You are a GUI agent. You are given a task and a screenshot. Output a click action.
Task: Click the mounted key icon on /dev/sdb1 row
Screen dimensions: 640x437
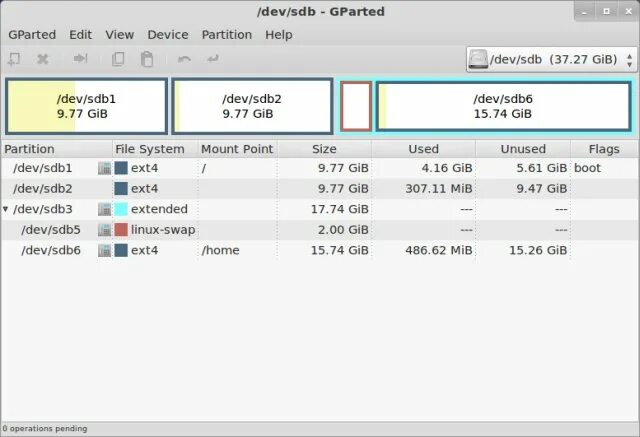[x=104, y=168]
